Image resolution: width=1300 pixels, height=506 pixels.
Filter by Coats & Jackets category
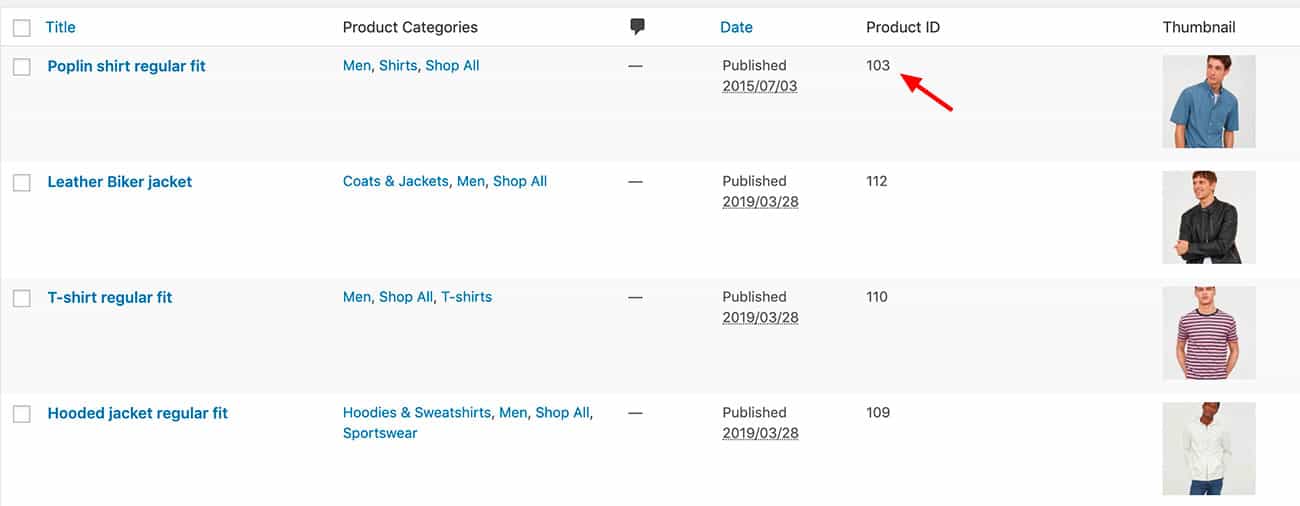pyautogui.click(x=396, y=181)
